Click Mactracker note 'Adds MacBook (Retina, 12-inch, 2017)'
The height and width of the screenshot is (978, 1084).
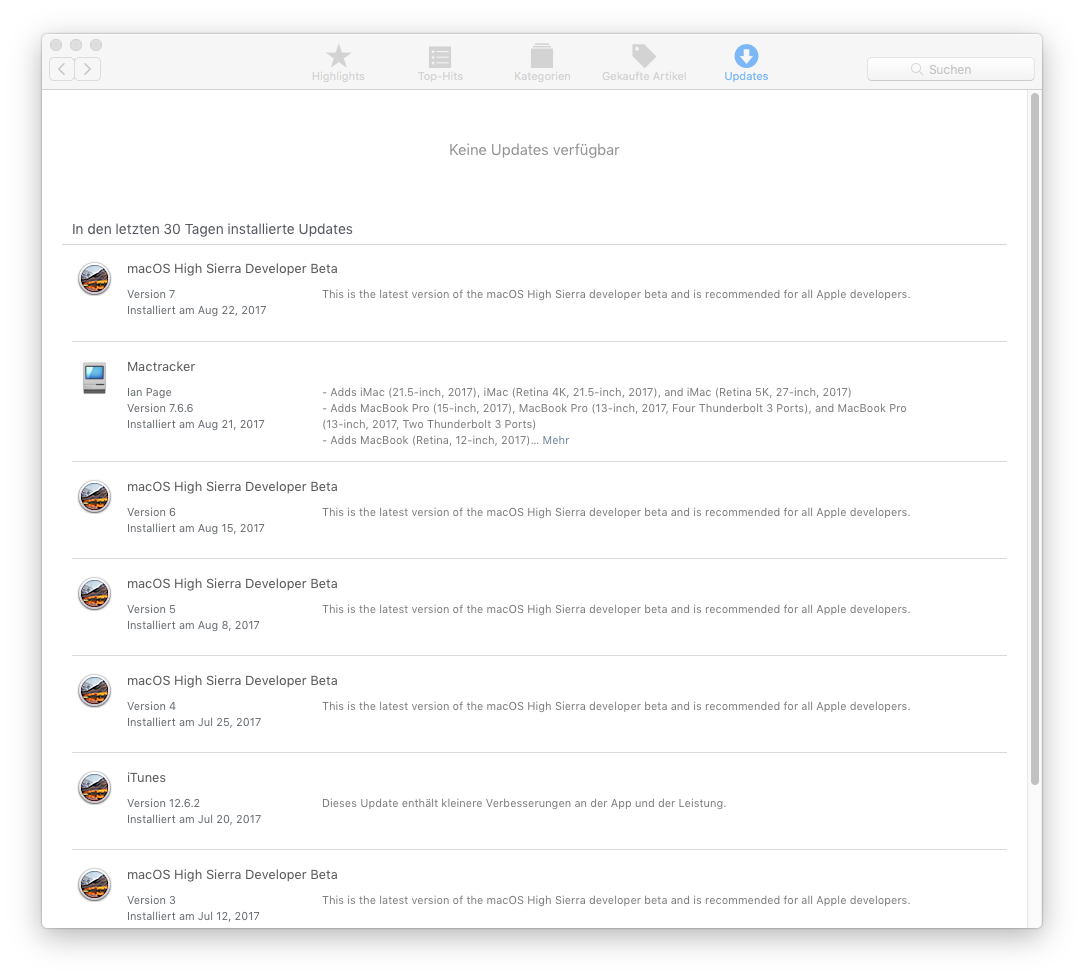pyautogui.click(x=430, y=440)
